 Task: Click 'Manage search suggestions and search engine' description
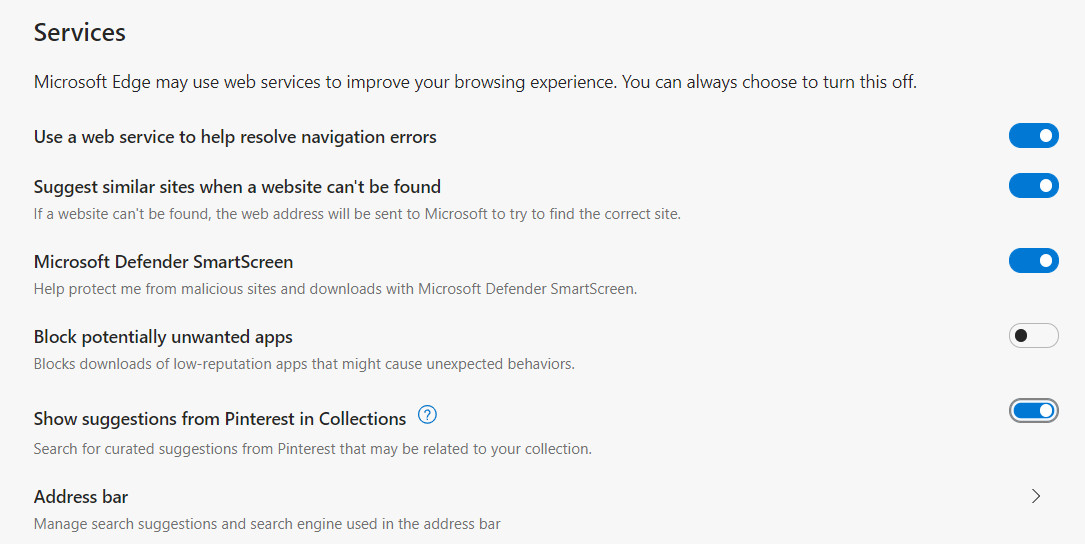tap(267, 524)
